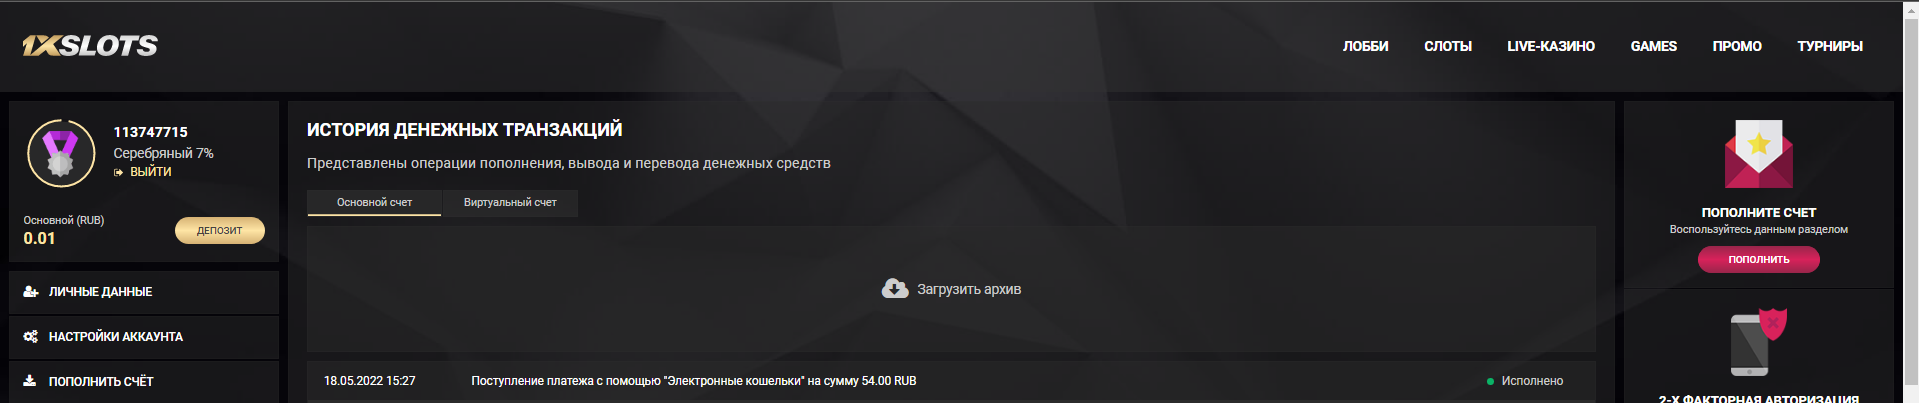Click the pink ПОПОЛНИТЬ button
Viewport: 1919px width, 403px height.
click(1758, 259)
